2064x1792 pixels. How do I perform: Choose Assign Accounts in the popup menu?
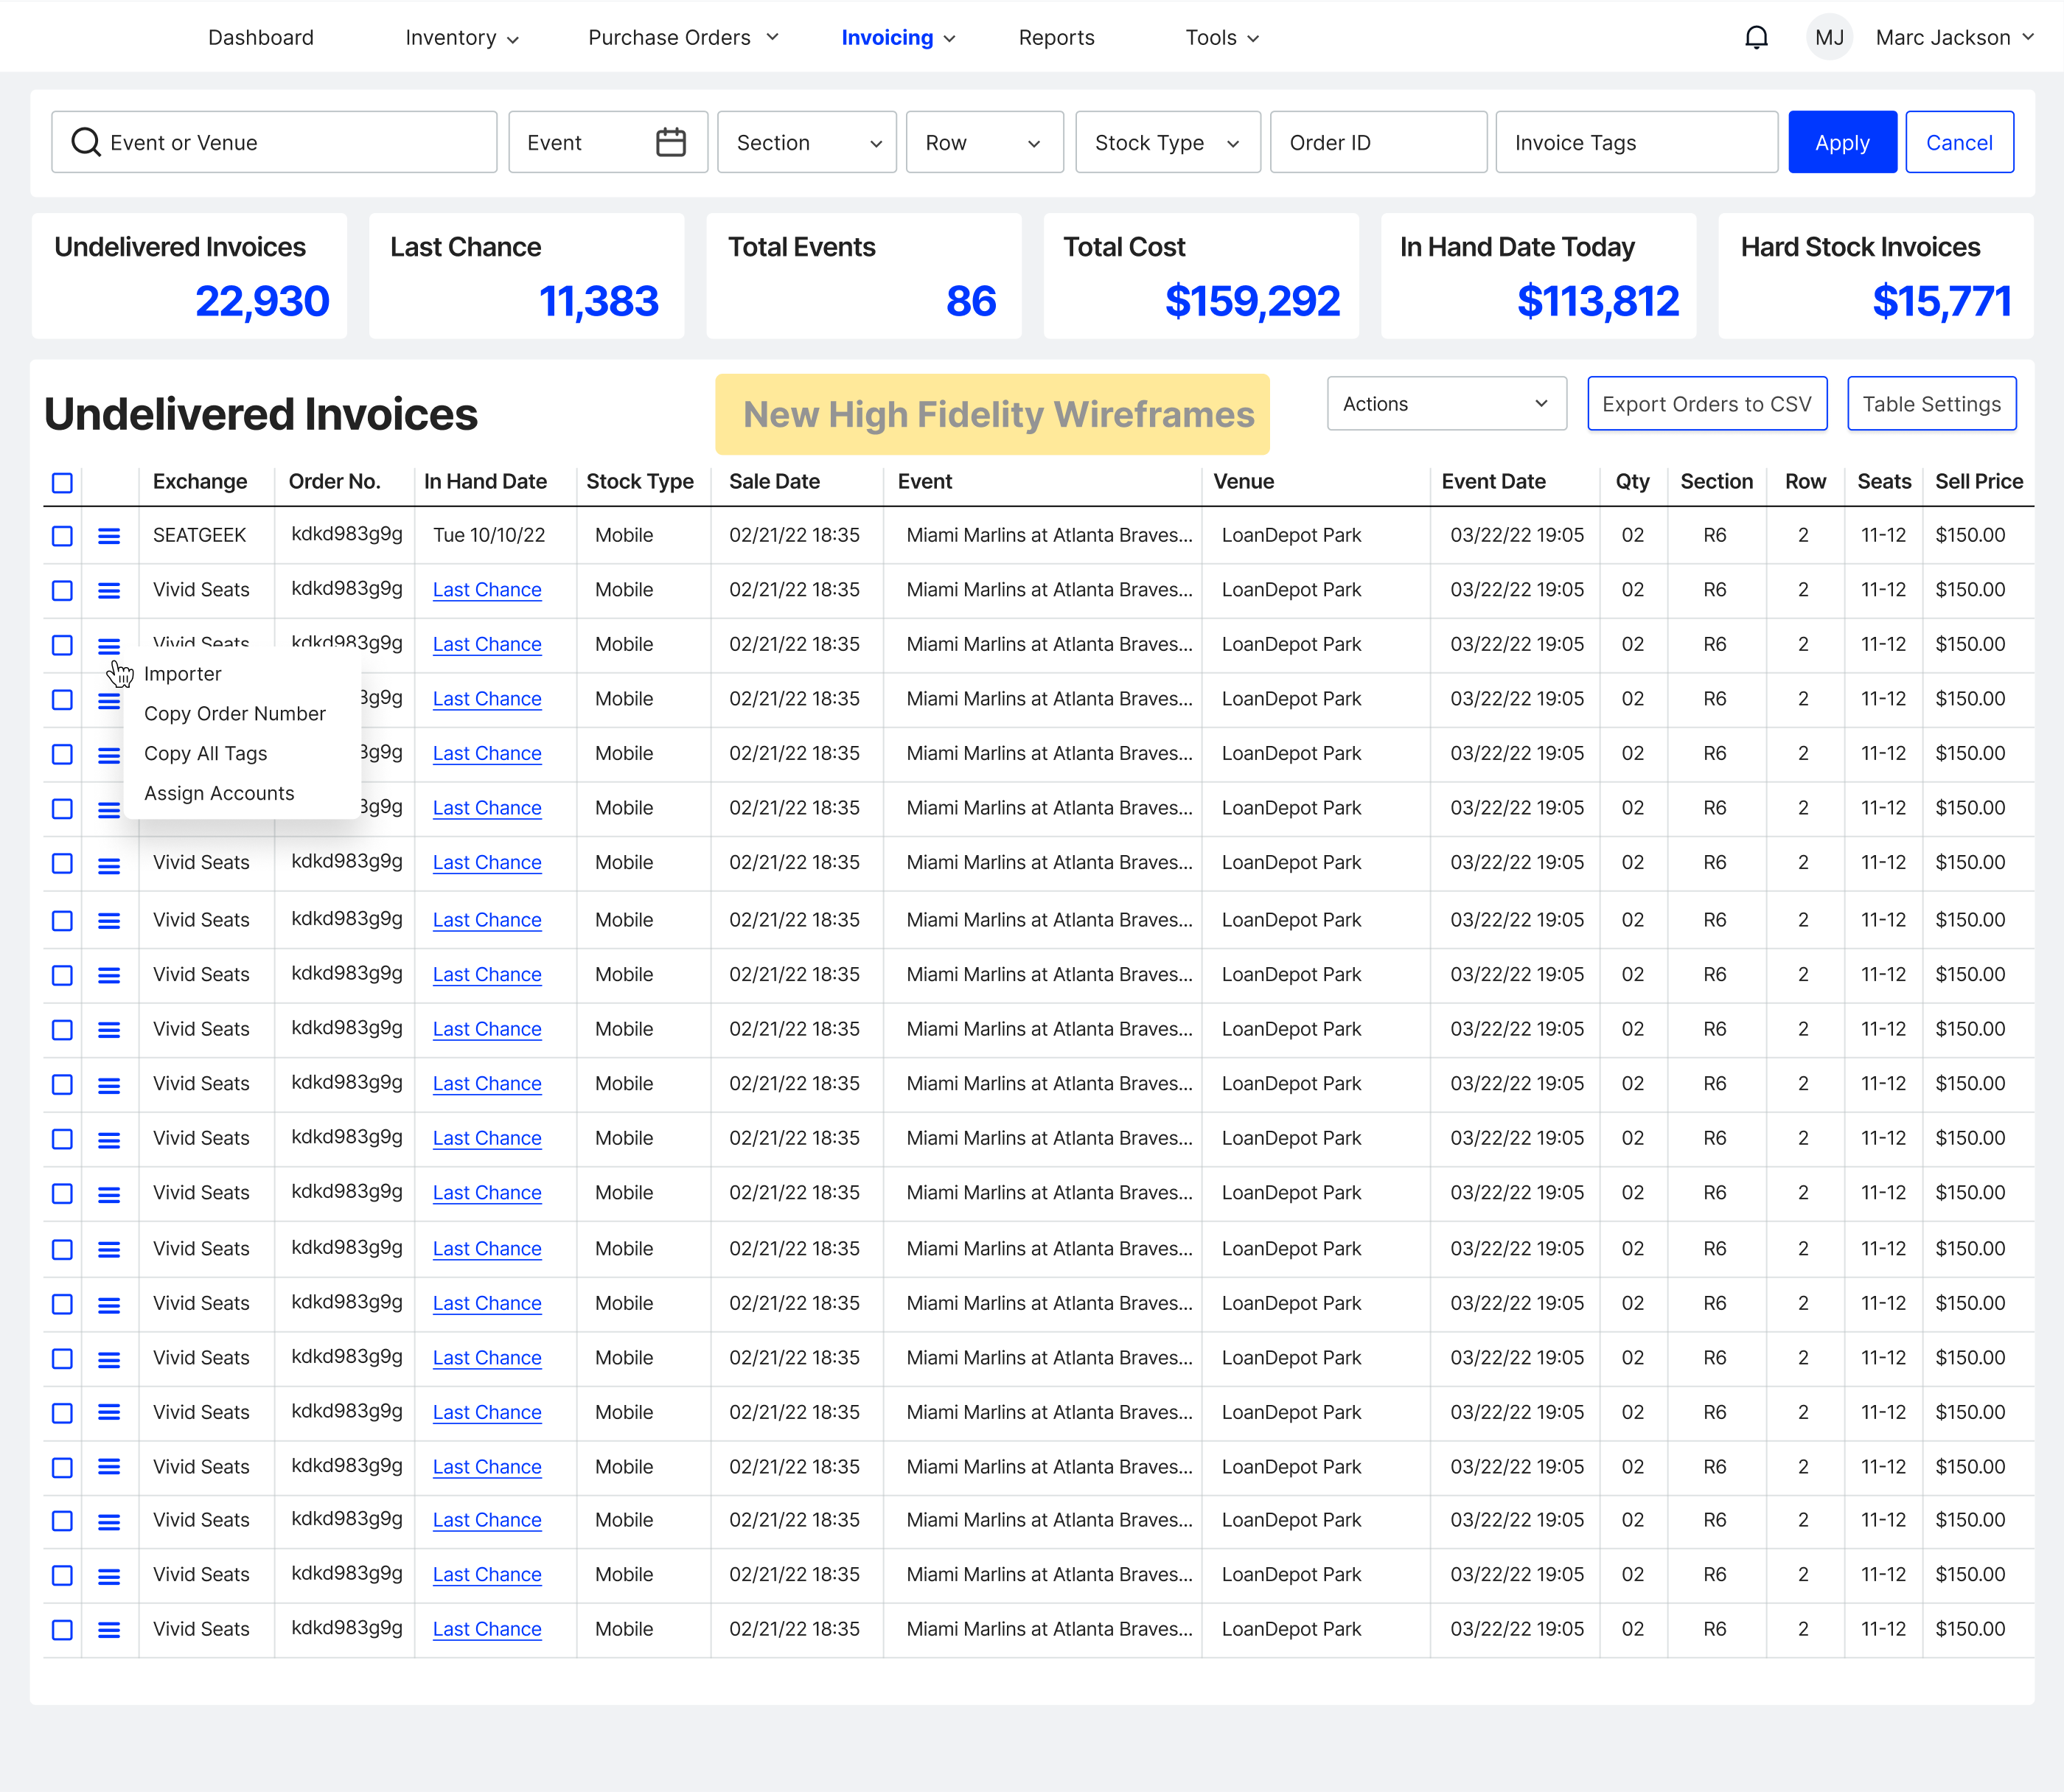click(x=219, y=793)
